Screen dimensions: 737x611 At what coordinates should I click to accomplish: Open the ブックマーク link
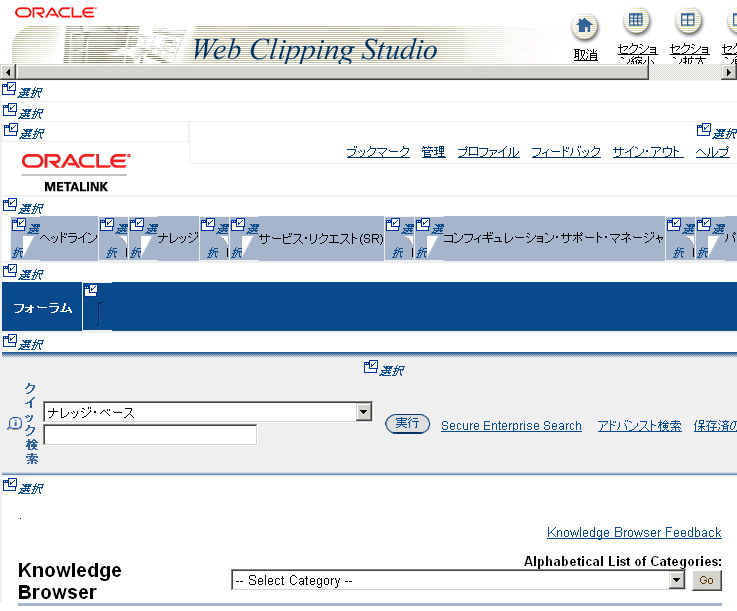[378, 152]
